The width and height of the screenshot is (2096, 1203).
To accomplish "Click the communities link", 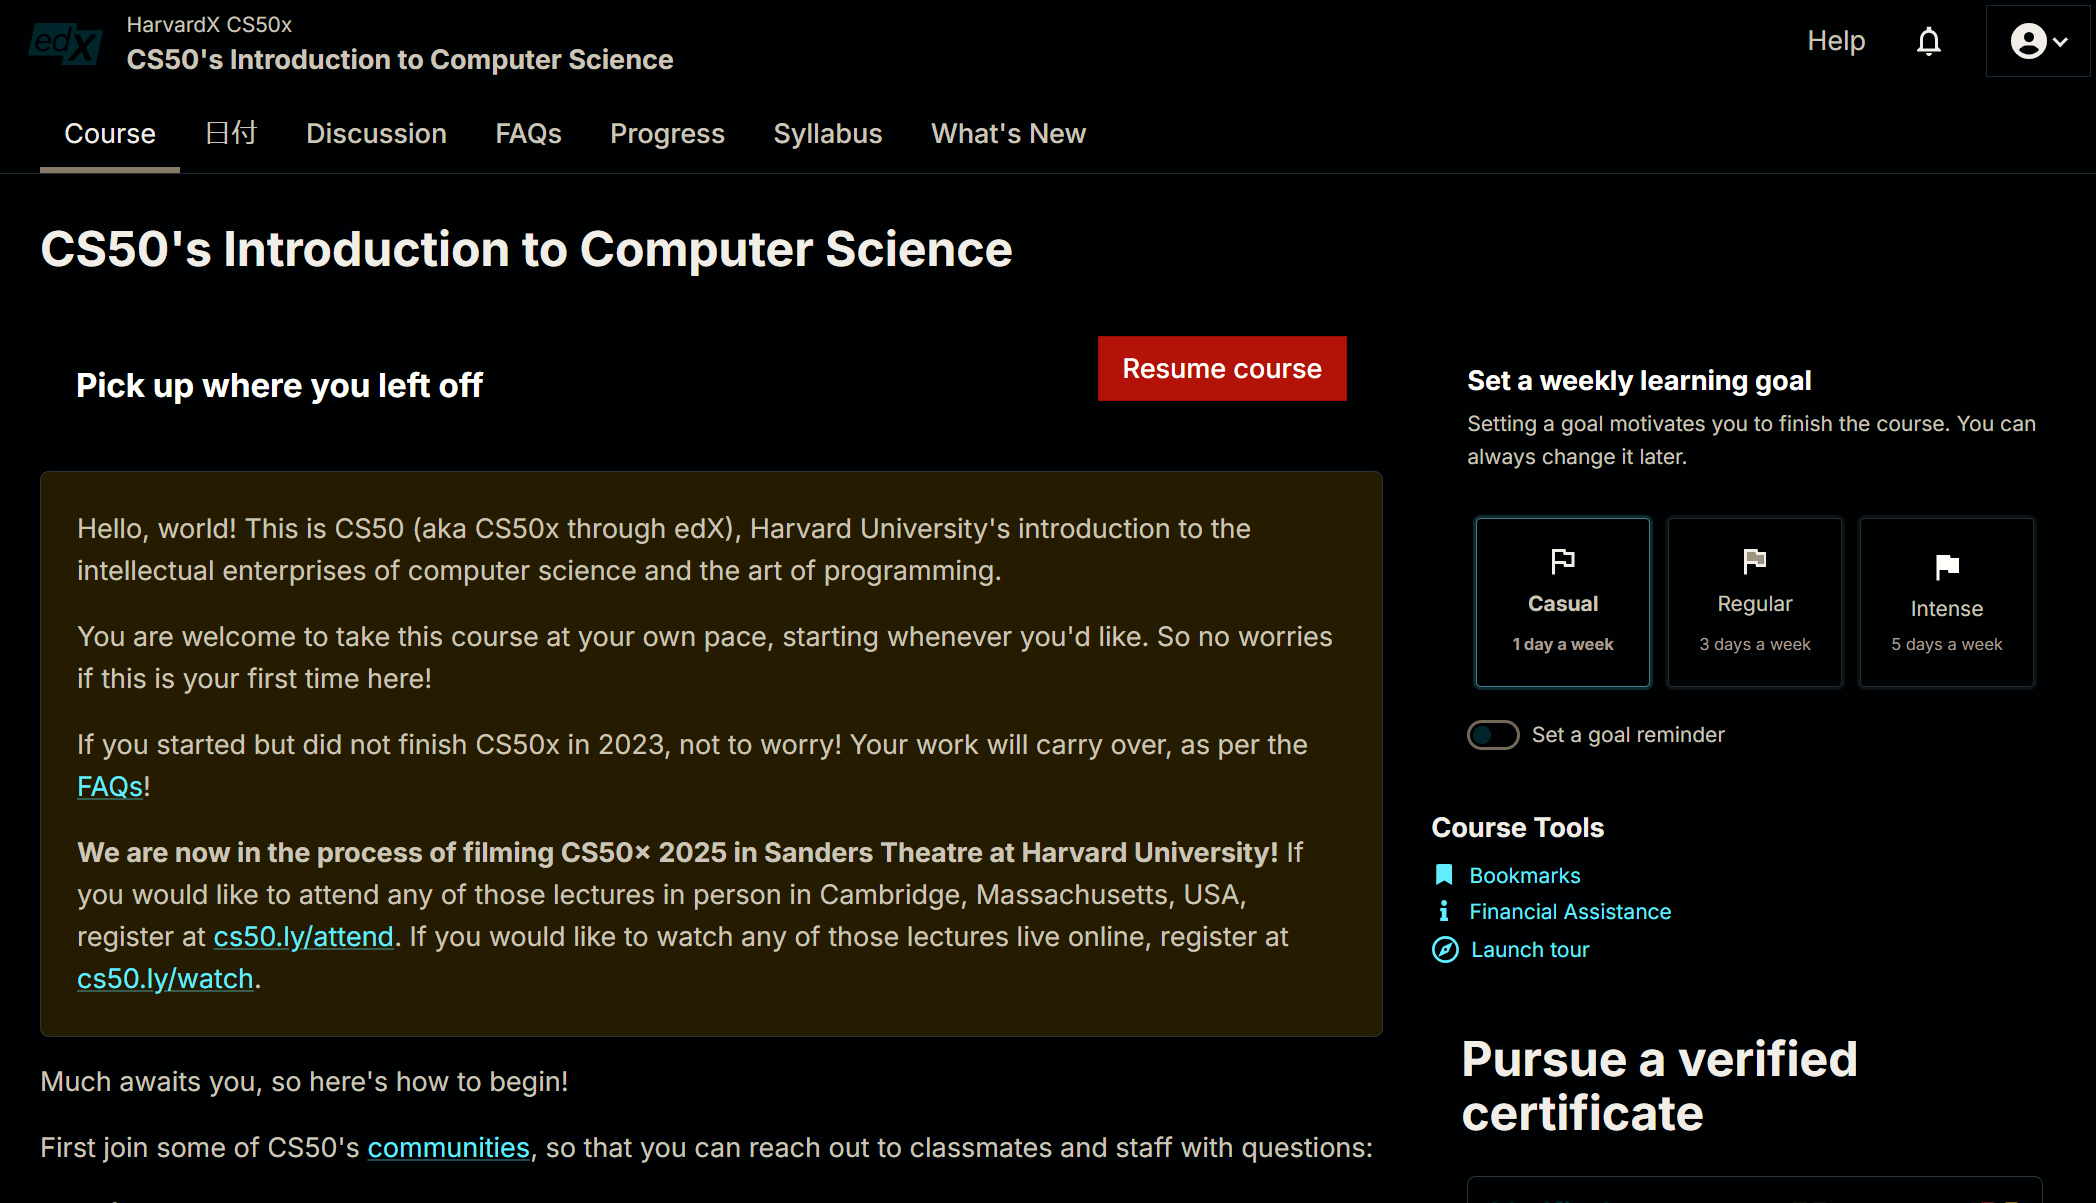I will coord(448,1148).
